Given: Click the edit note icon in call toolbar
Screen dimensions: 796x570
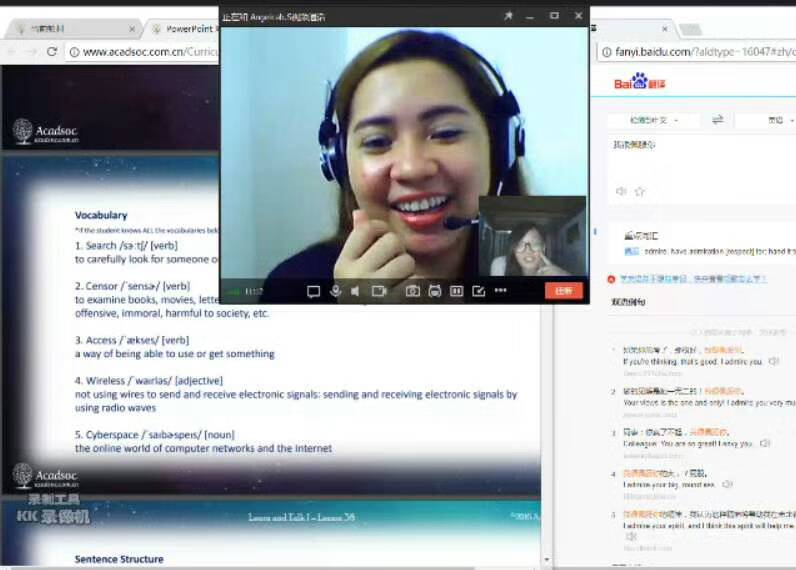Looking at the screenshot, I should [478, 291].
